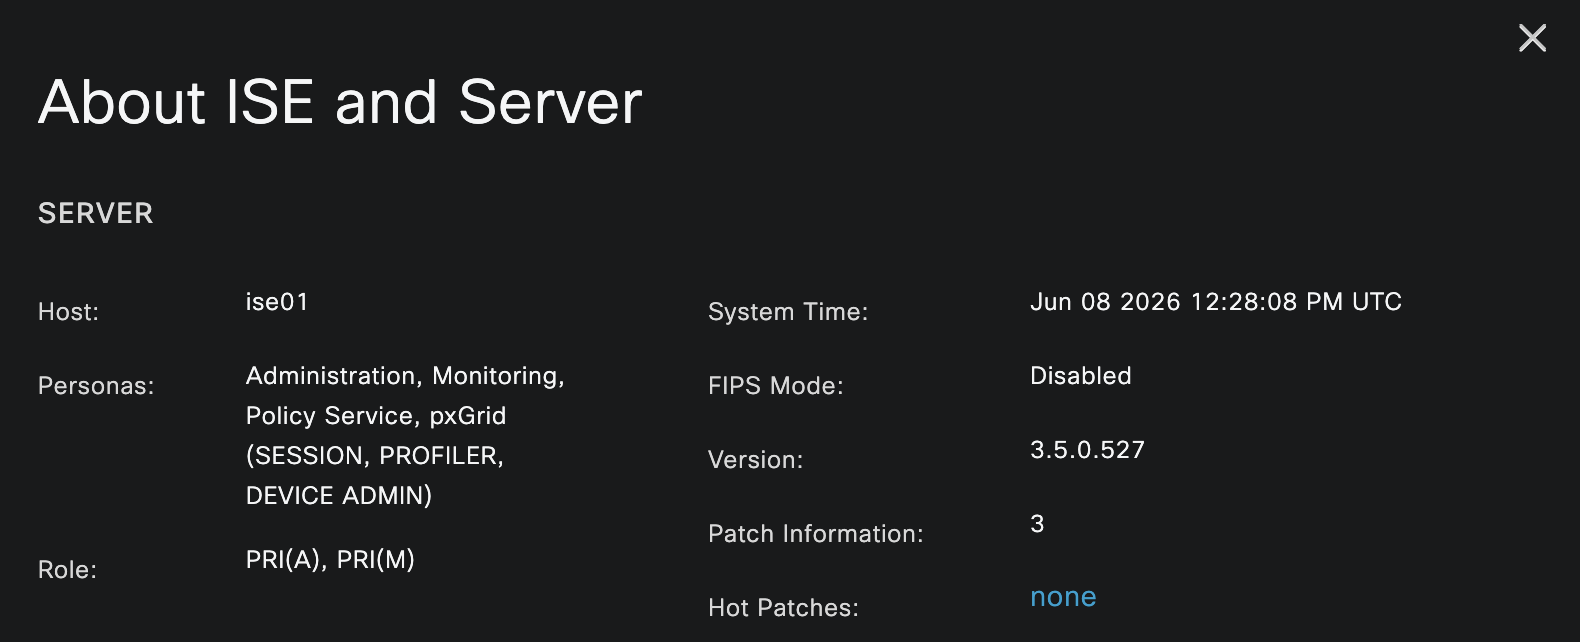Select the role value 'PRI(A), PRI(M)'
The image size is (1580, 642).
click(x=330, y=560)
